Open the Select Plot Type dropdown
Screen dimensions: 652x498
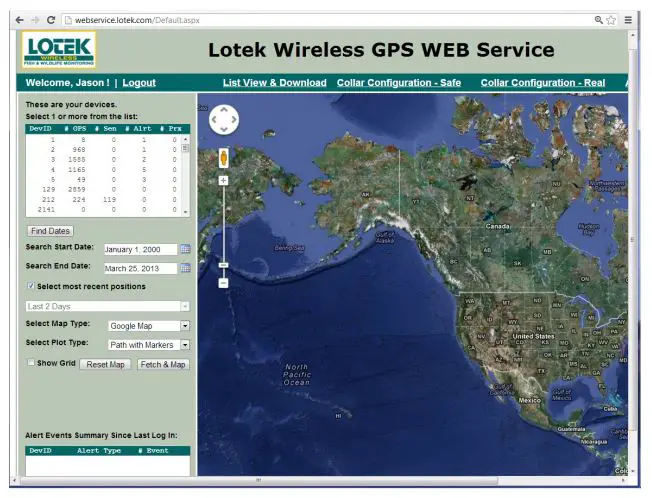185,345
